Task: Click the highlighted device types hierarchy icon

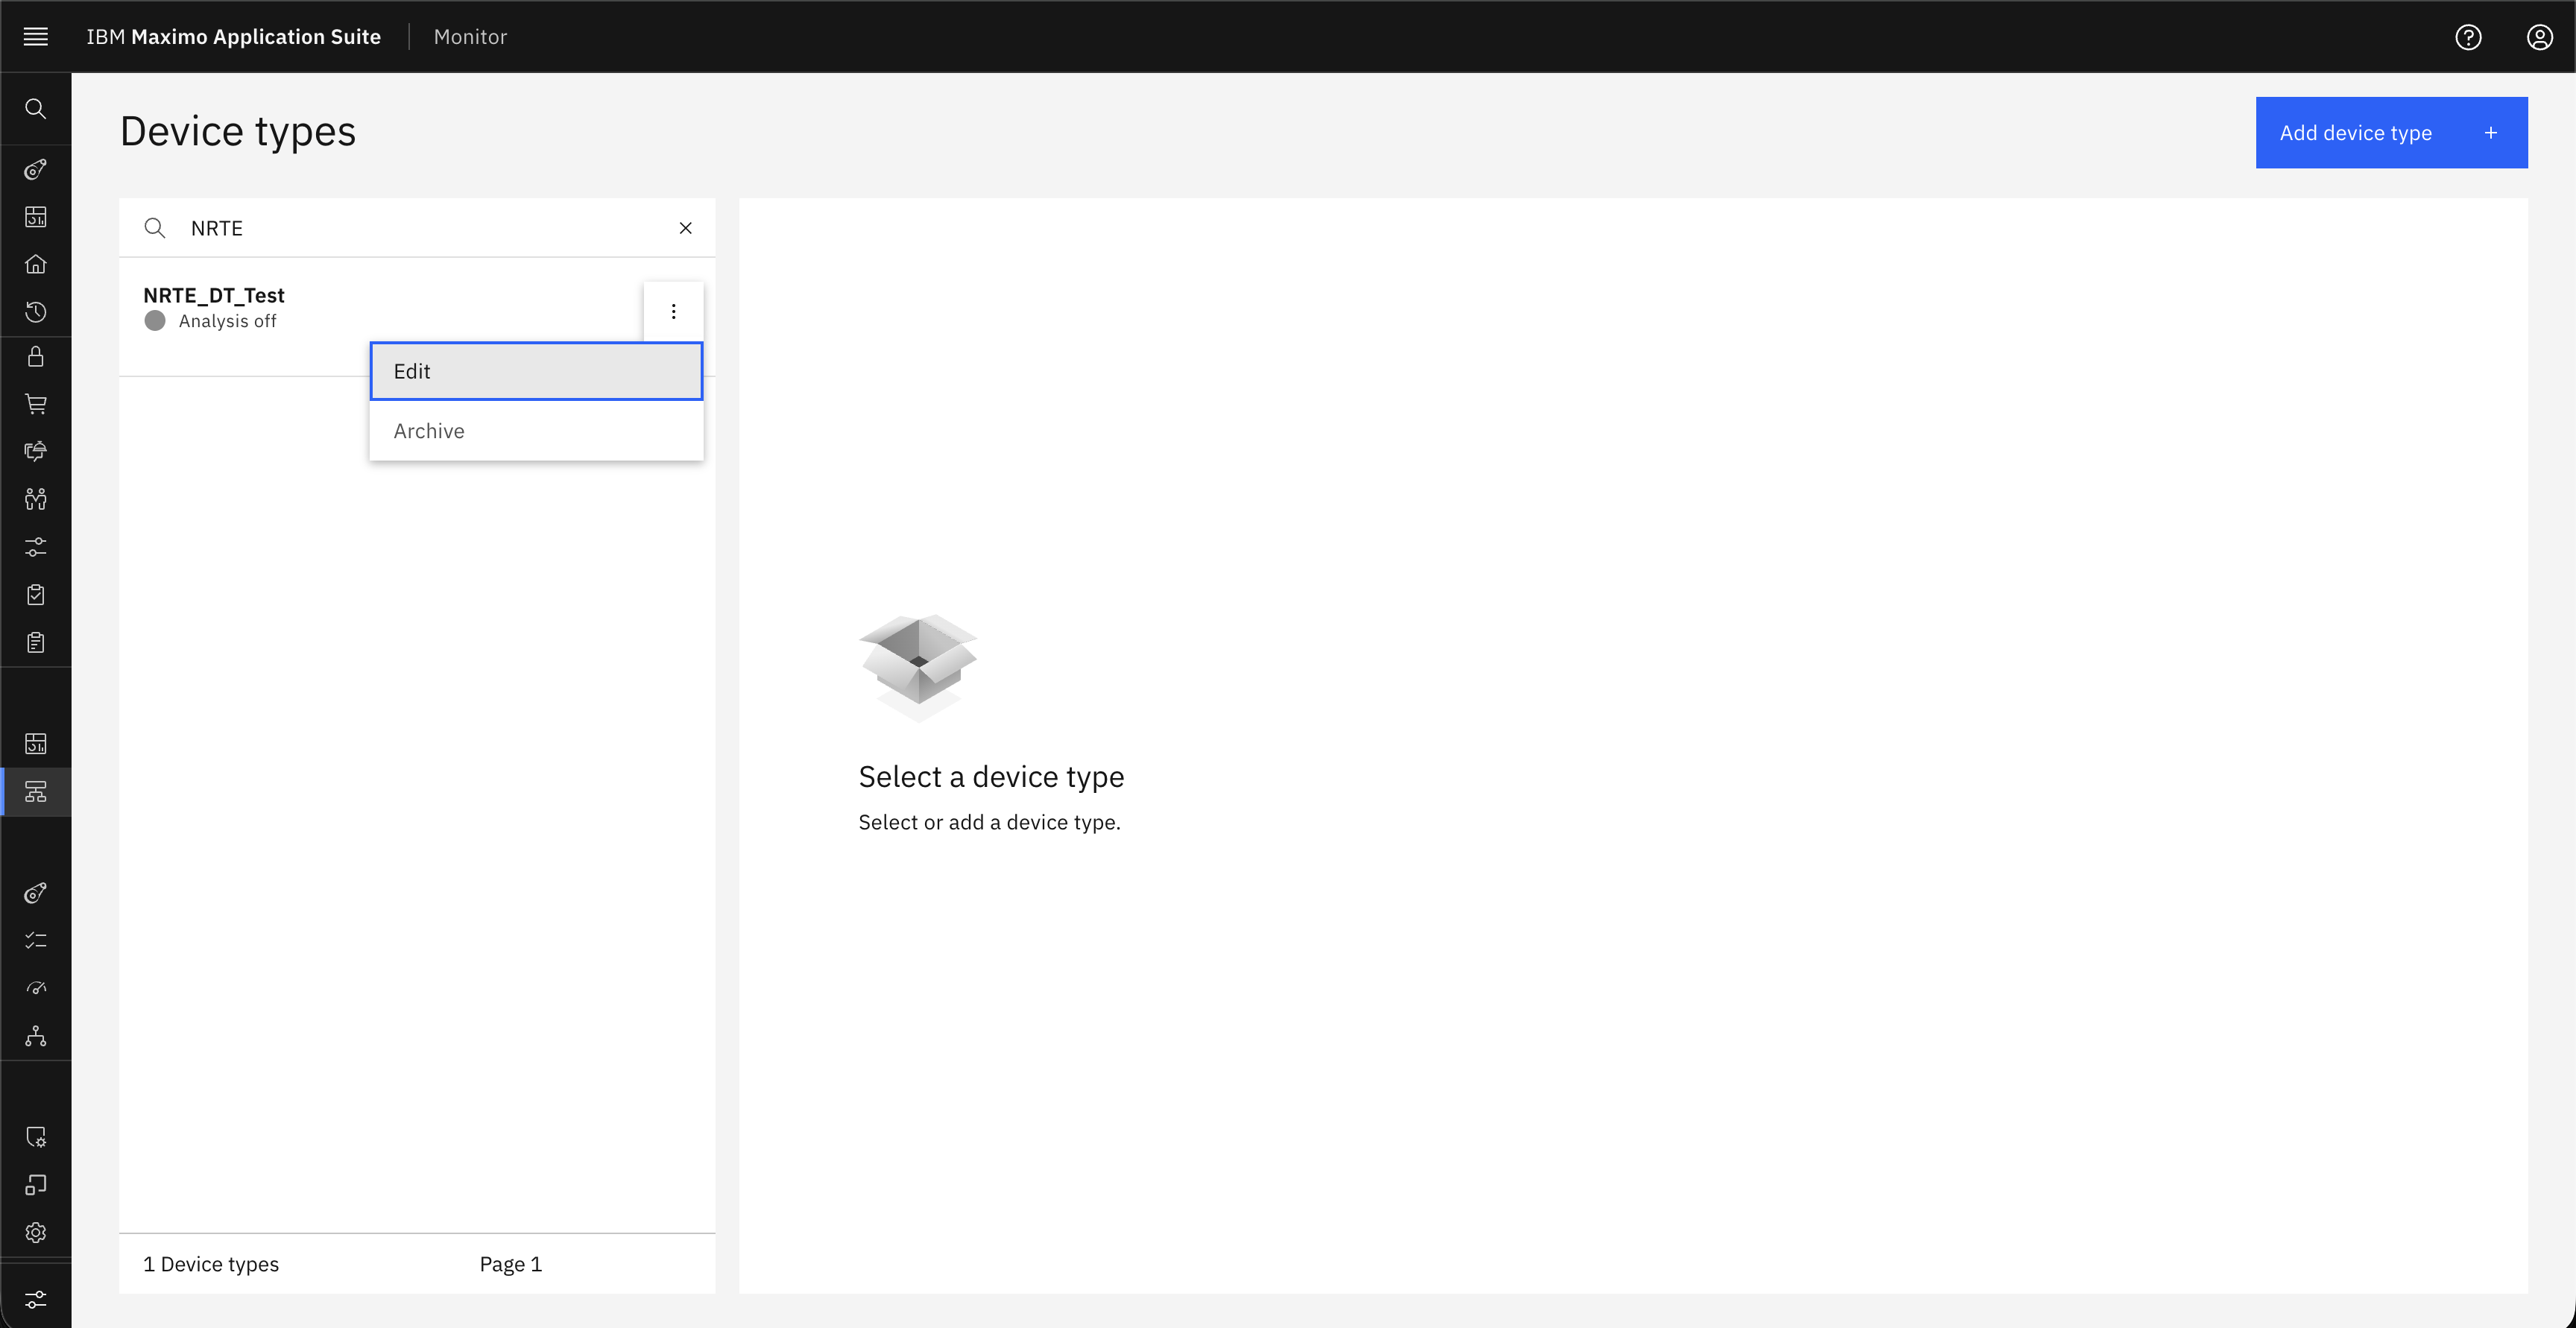Action: point(35,792)
